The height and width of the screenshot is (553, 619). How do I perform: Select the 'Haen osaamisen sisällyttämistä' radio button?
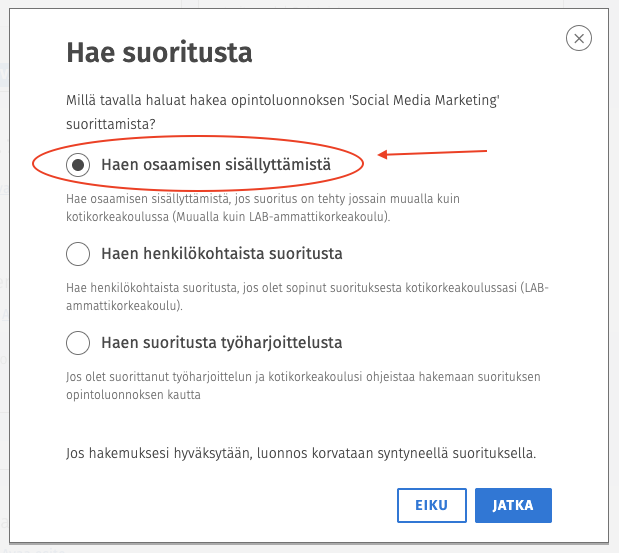(78, 165)
